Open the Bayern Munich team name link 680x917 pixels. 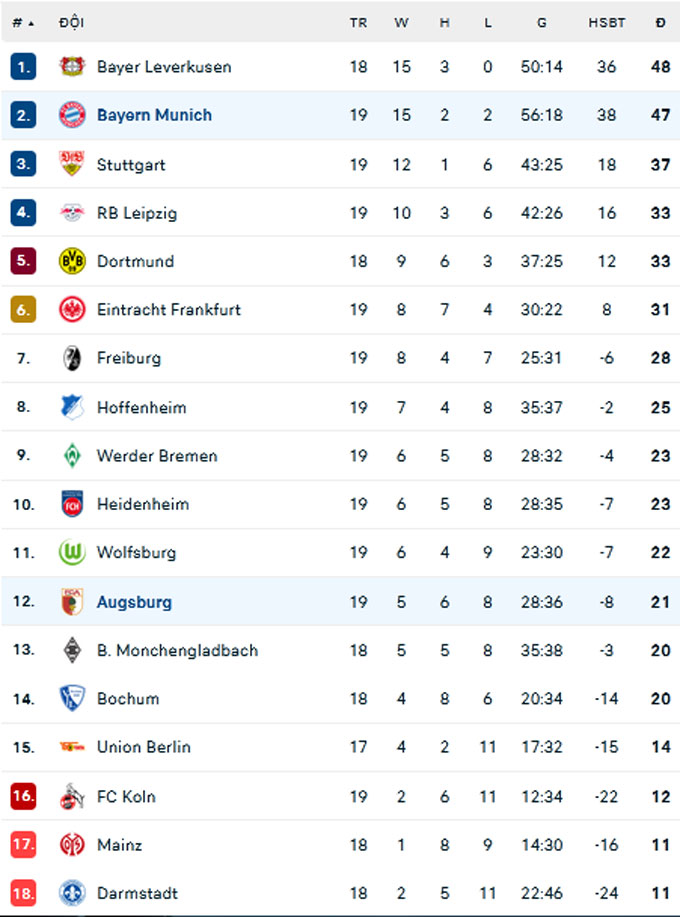tap(154, 115)
